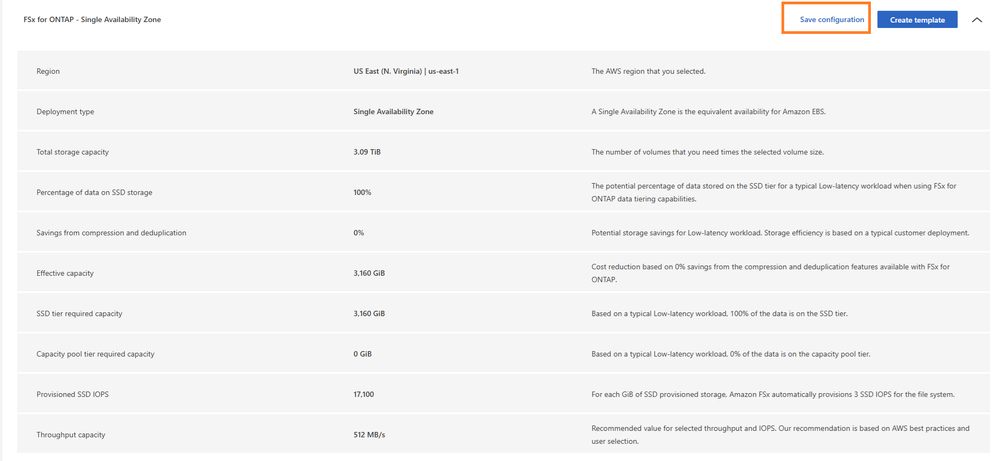The height and width of the screenshot is (461, 998).
Task: Select the Percentage of data on SSD storage label
Action: [94, 192]
